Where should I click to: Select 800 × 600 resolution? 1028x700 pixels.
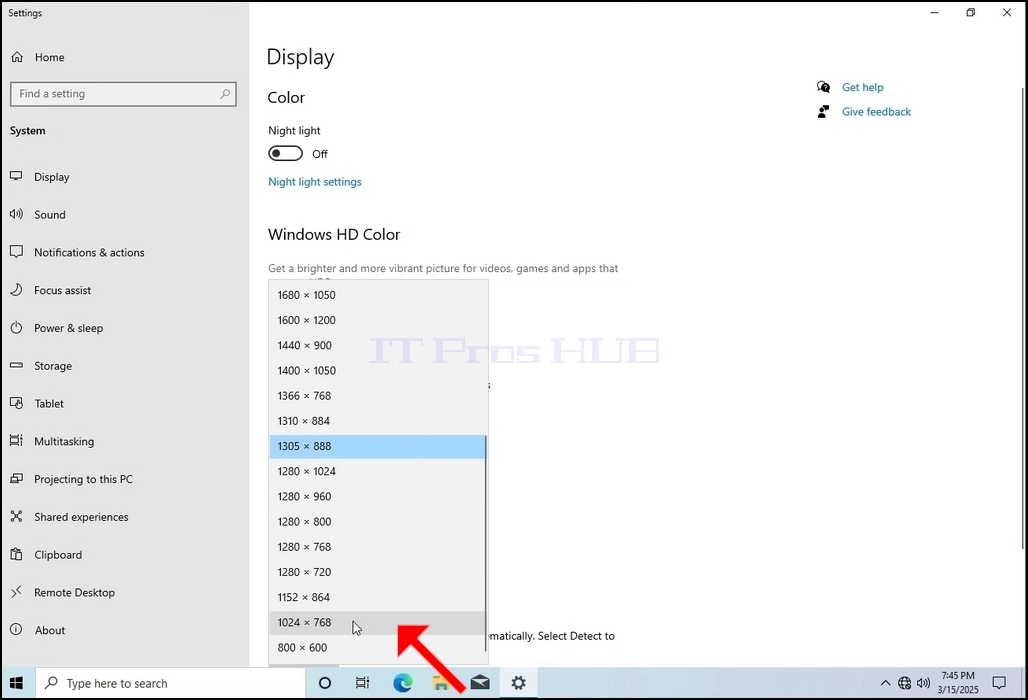[x=378, y=648]
